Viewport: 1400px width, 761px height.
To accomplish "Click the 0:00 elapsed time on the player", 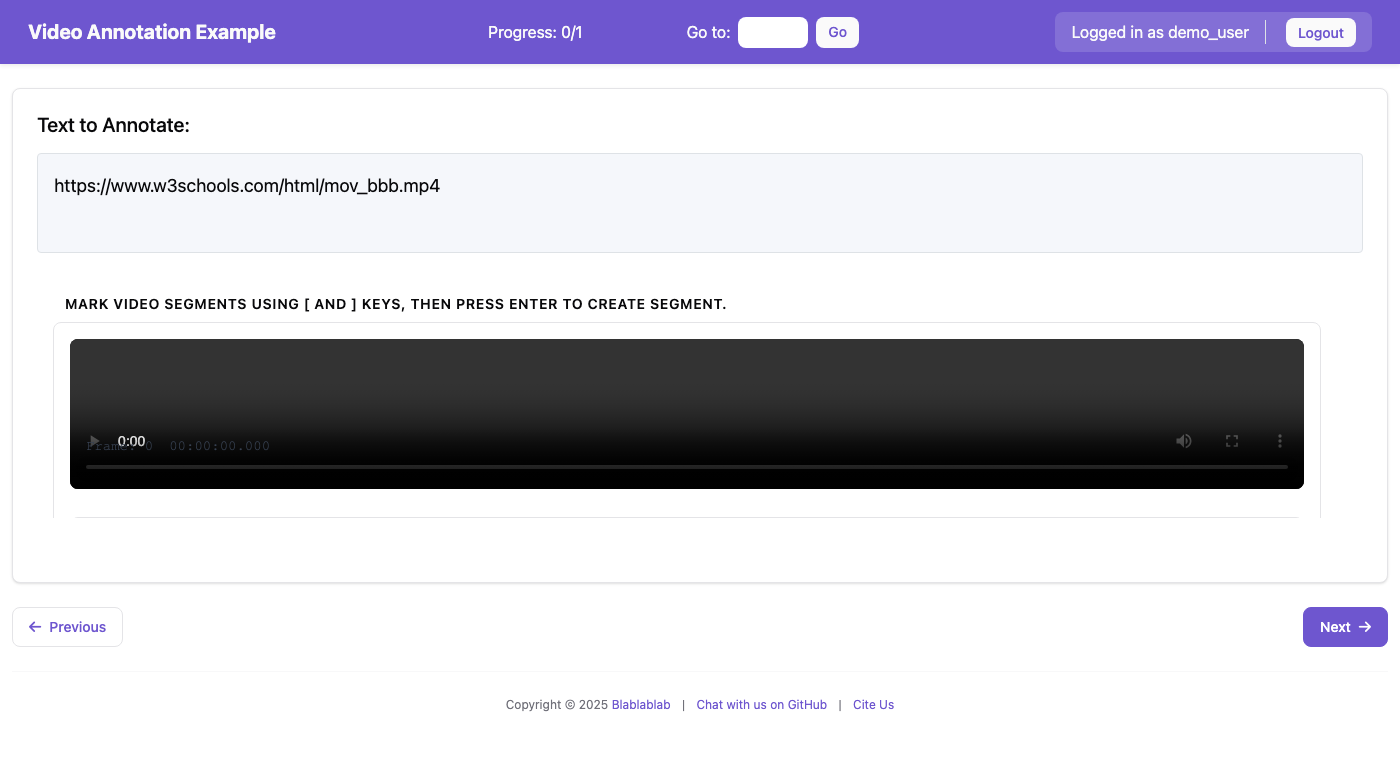I will pyautogui.click(x=131, y=441).
